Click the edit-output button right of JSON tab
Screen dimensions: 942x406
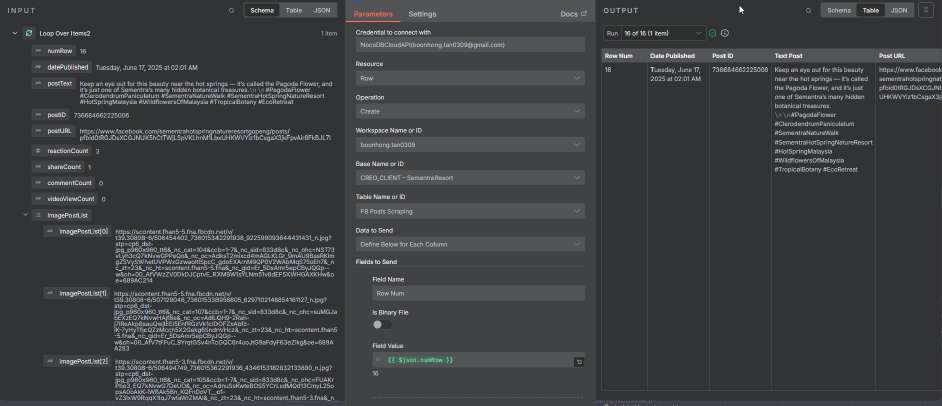point(926,10)
